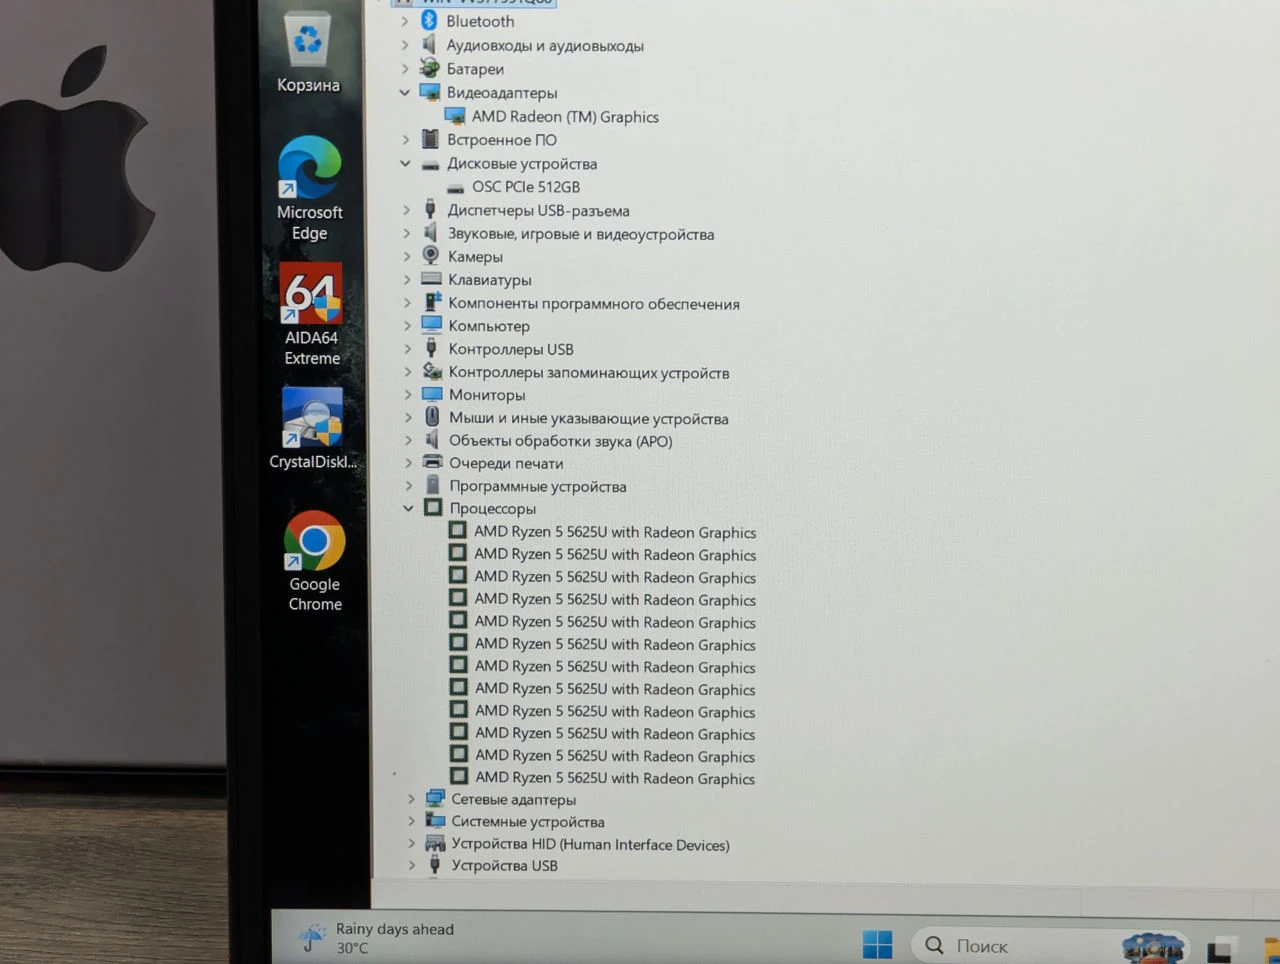Select Встроенное ПО in the tree
The image size is (1280, 964).
click(502, 140)
